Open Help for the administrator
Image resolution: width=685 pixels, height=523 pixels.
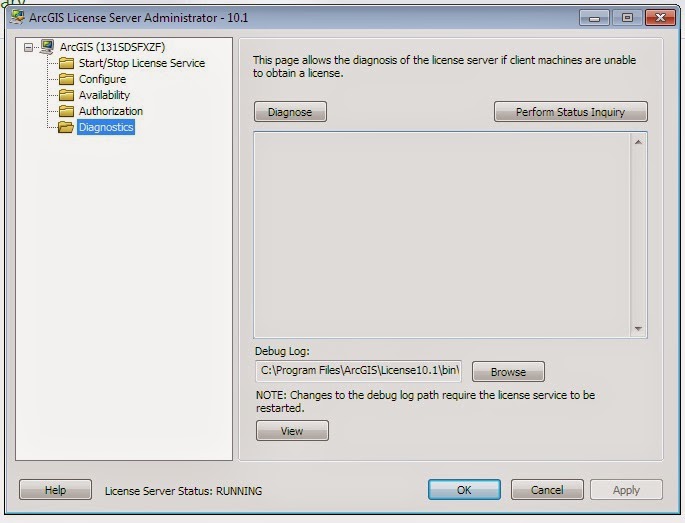tap(55, 490)
